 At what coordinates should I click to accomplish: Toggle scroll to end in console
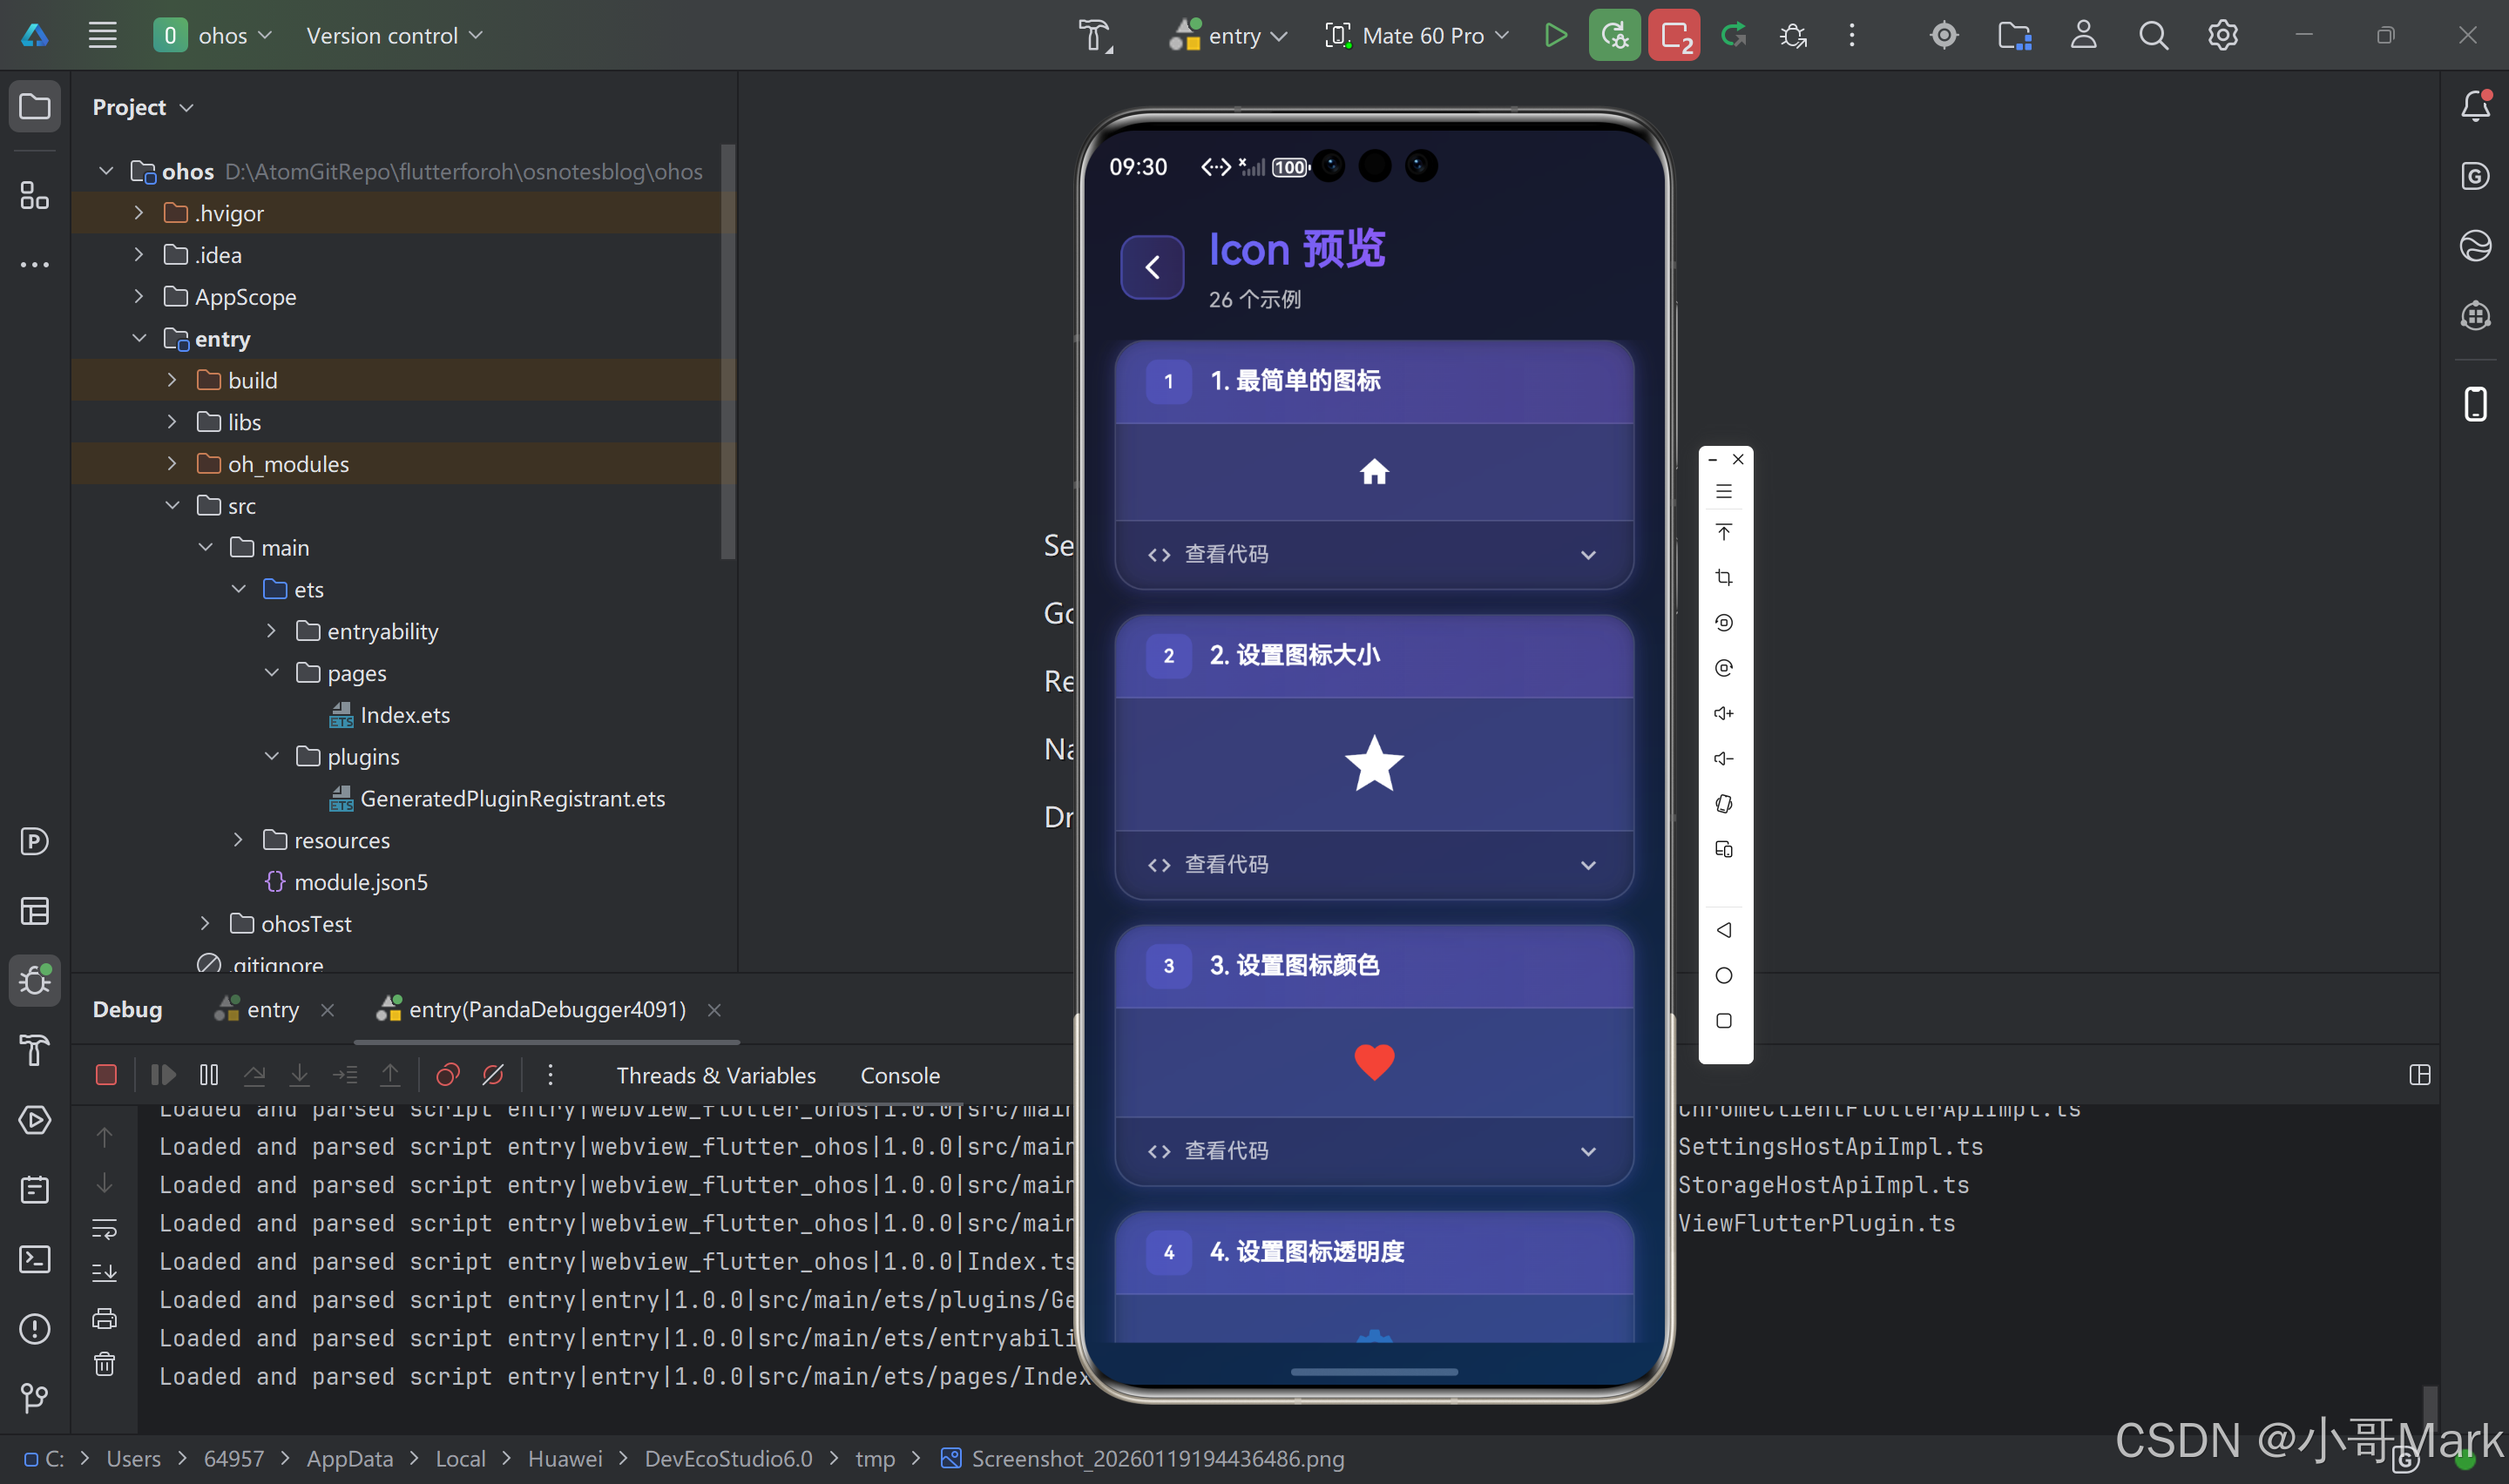coord(104,1273)
